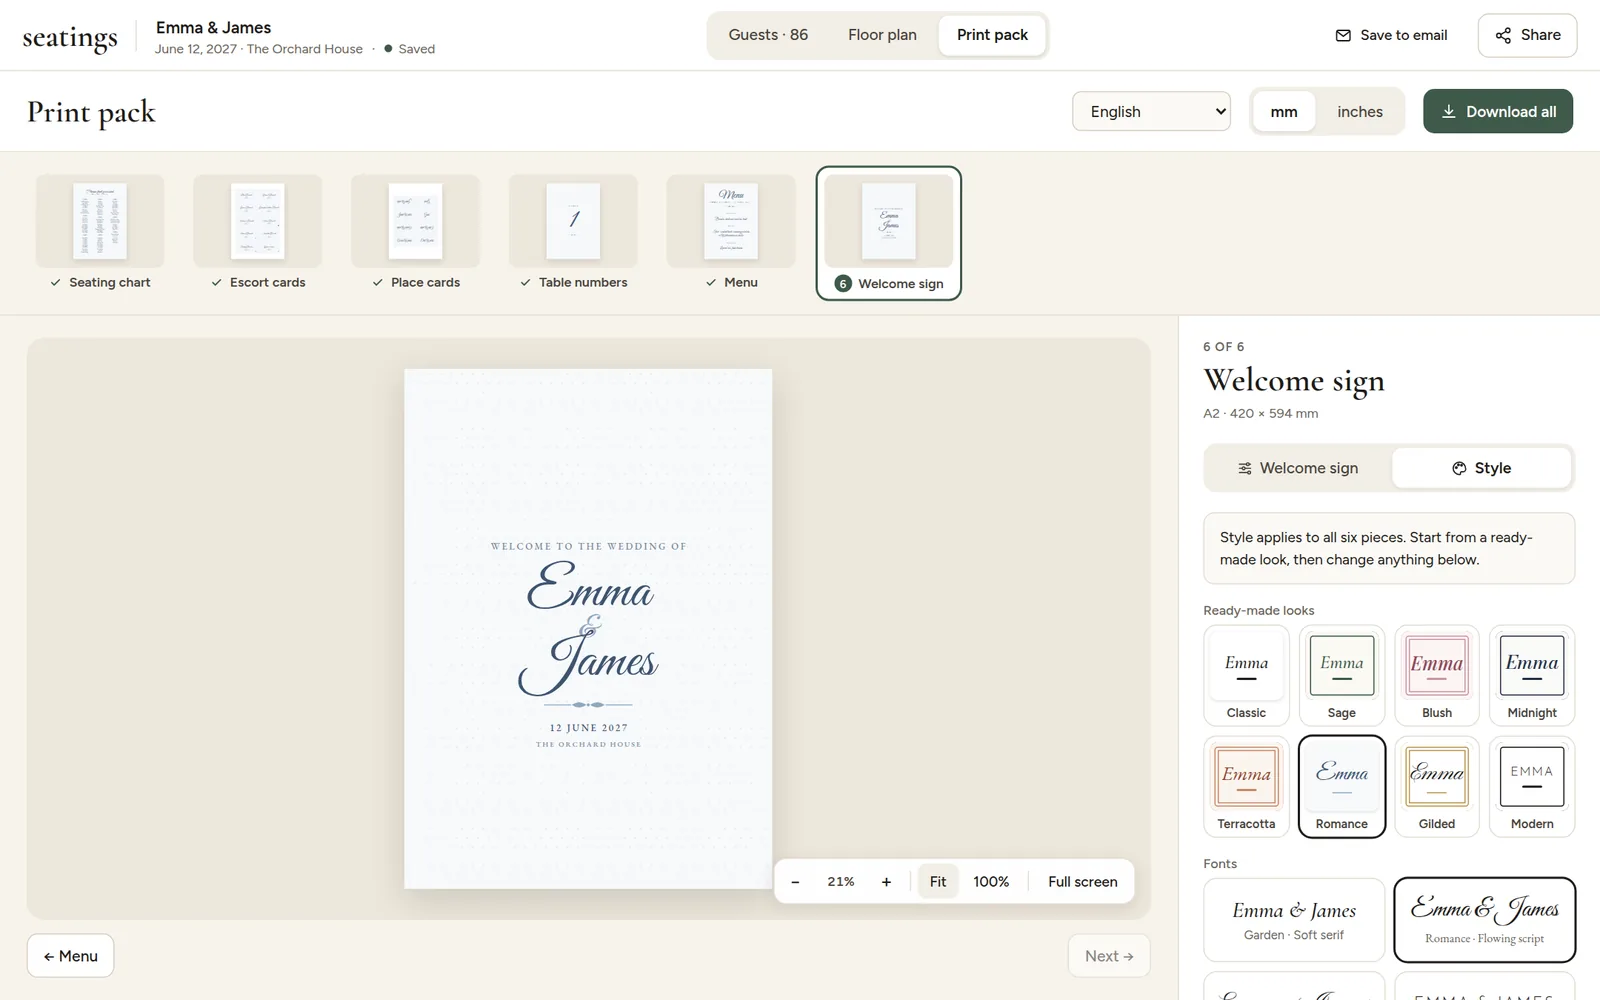Click the checkmark beside Menu piece
This screenshot has height=1000, width=1600.
[x=711, y=283]
